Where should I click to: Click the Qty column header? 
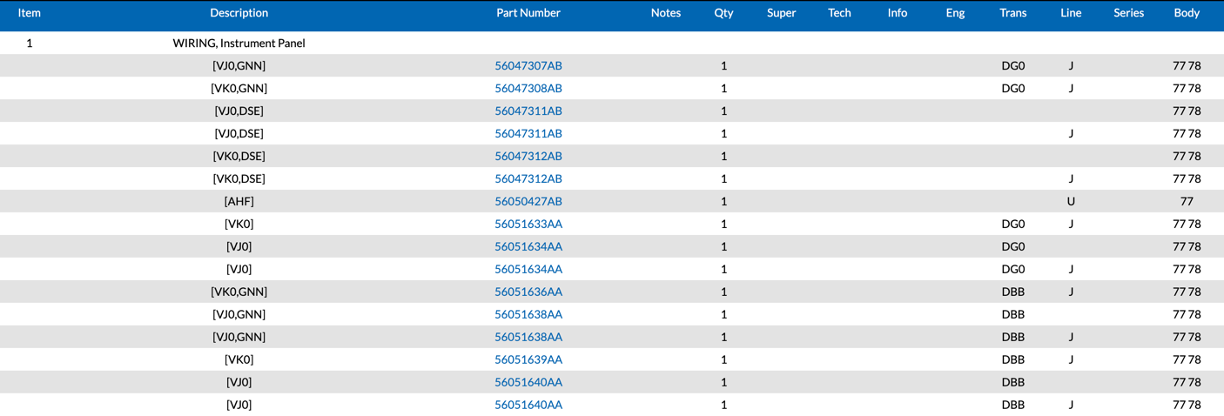tap(723, 13)
